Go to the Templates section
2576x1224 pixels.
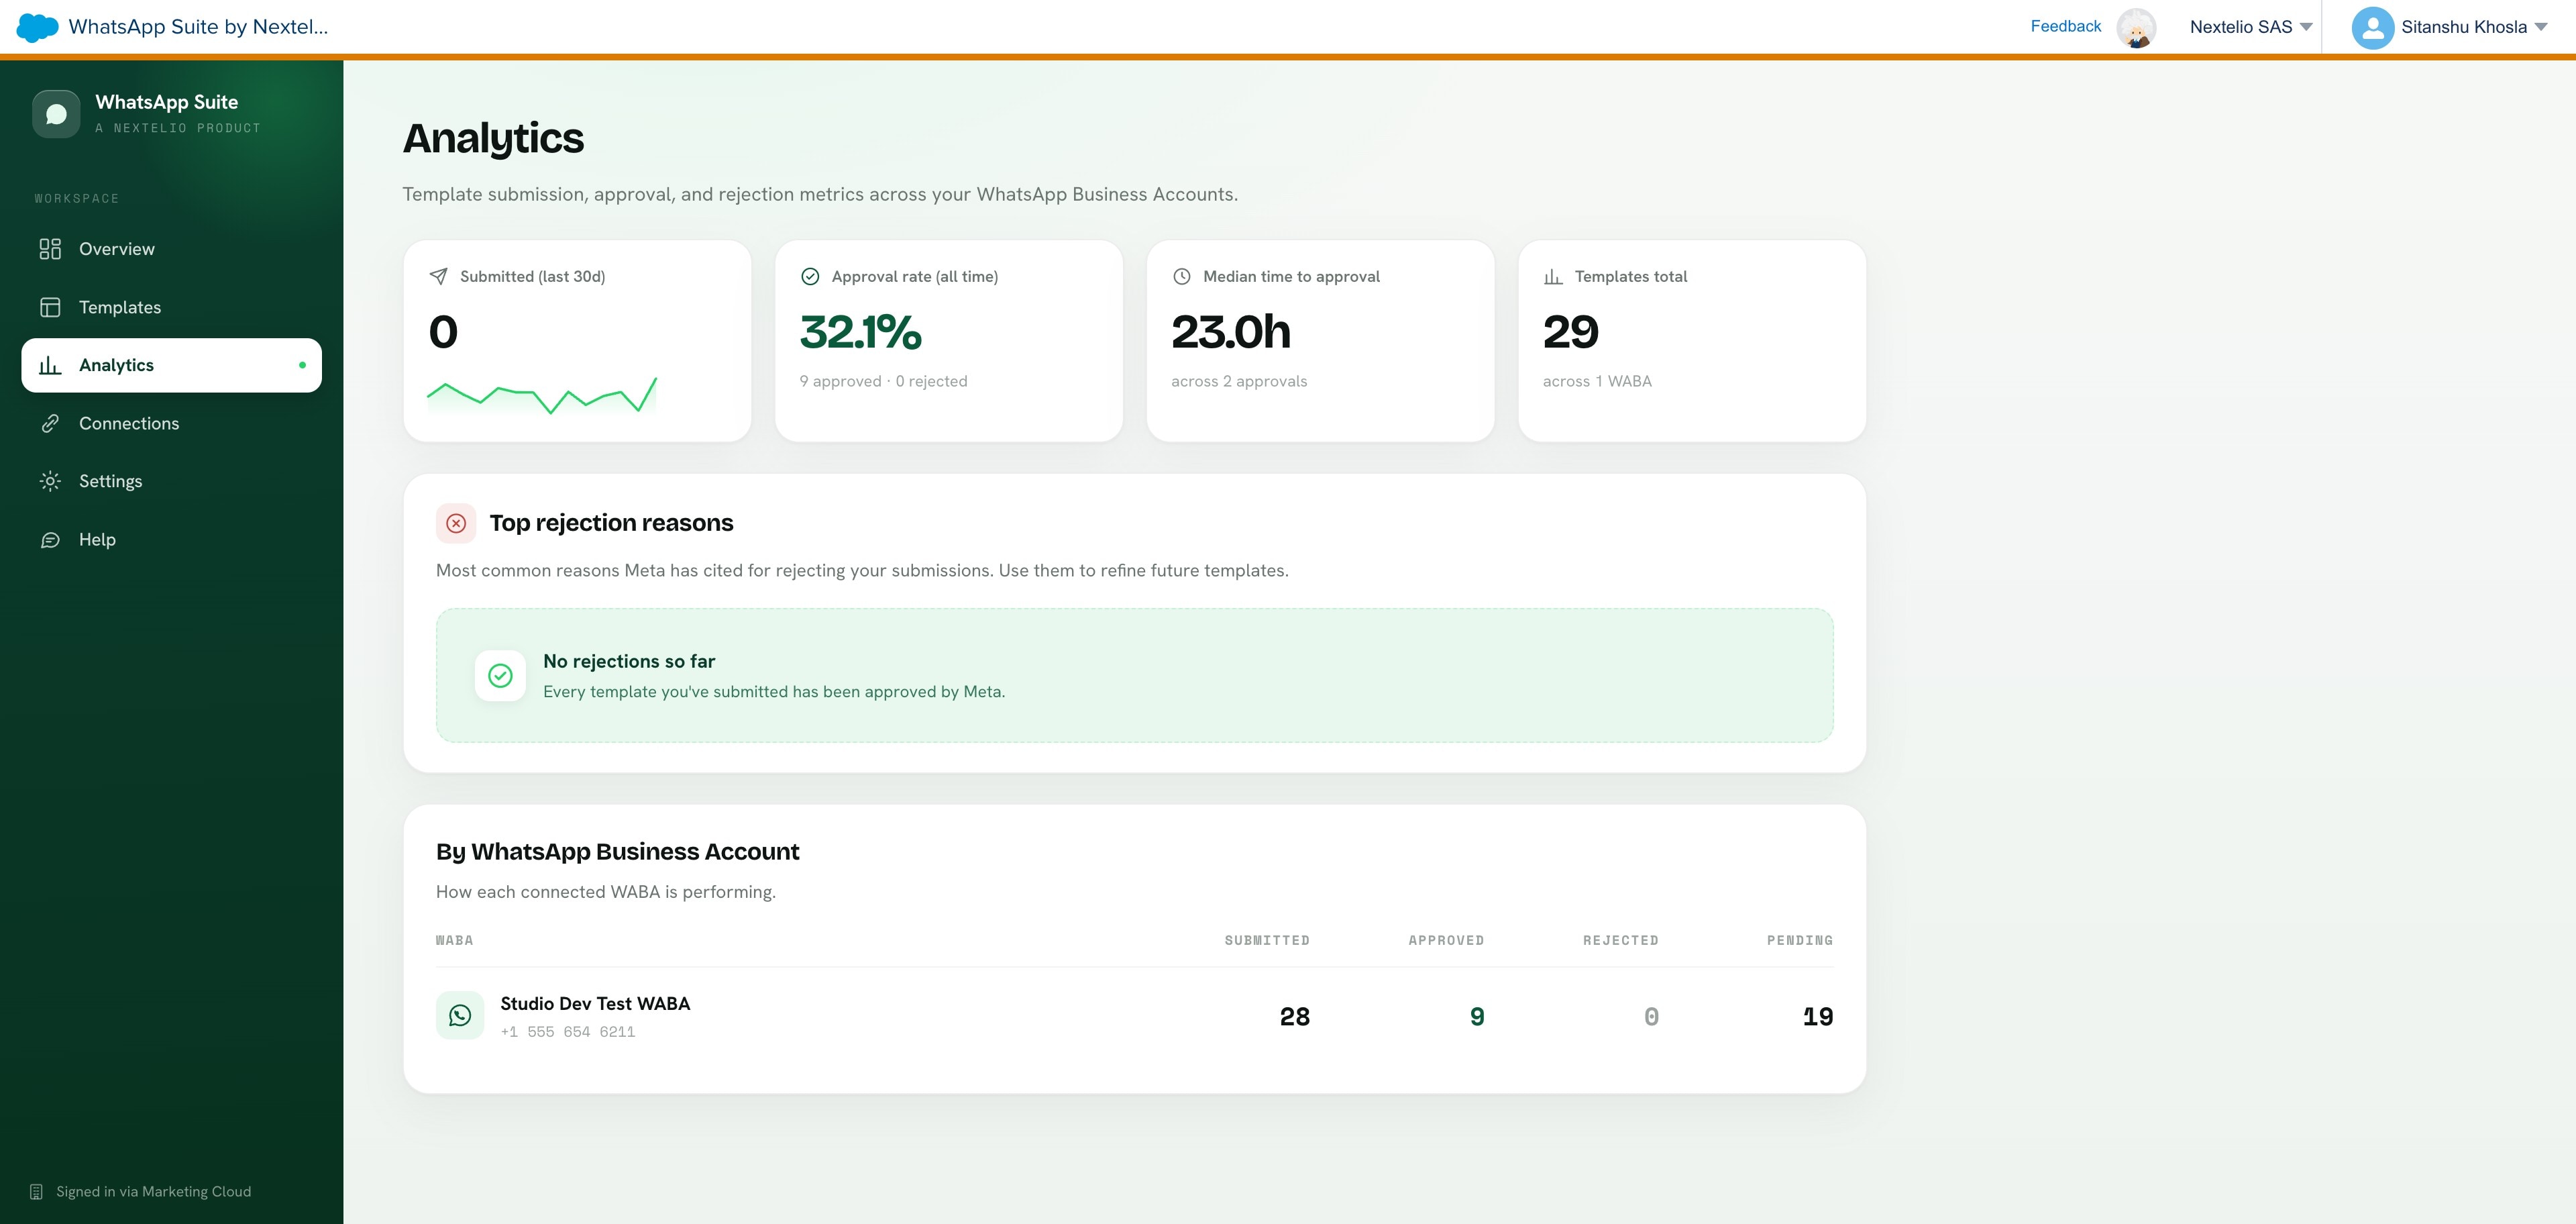pos(171,307)
